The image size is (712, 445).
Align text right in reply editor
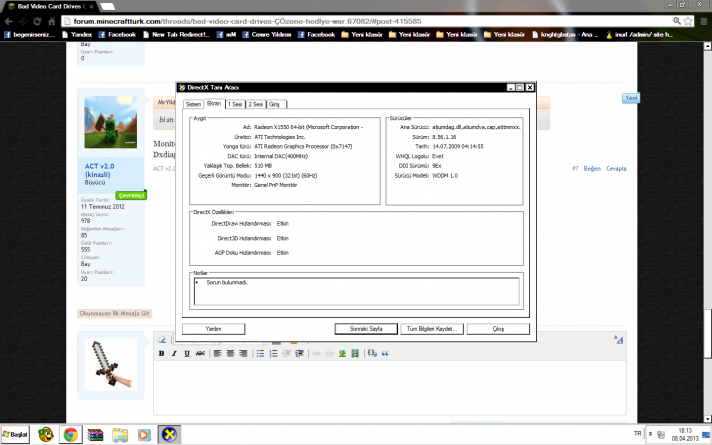click(x=243, y=353)
